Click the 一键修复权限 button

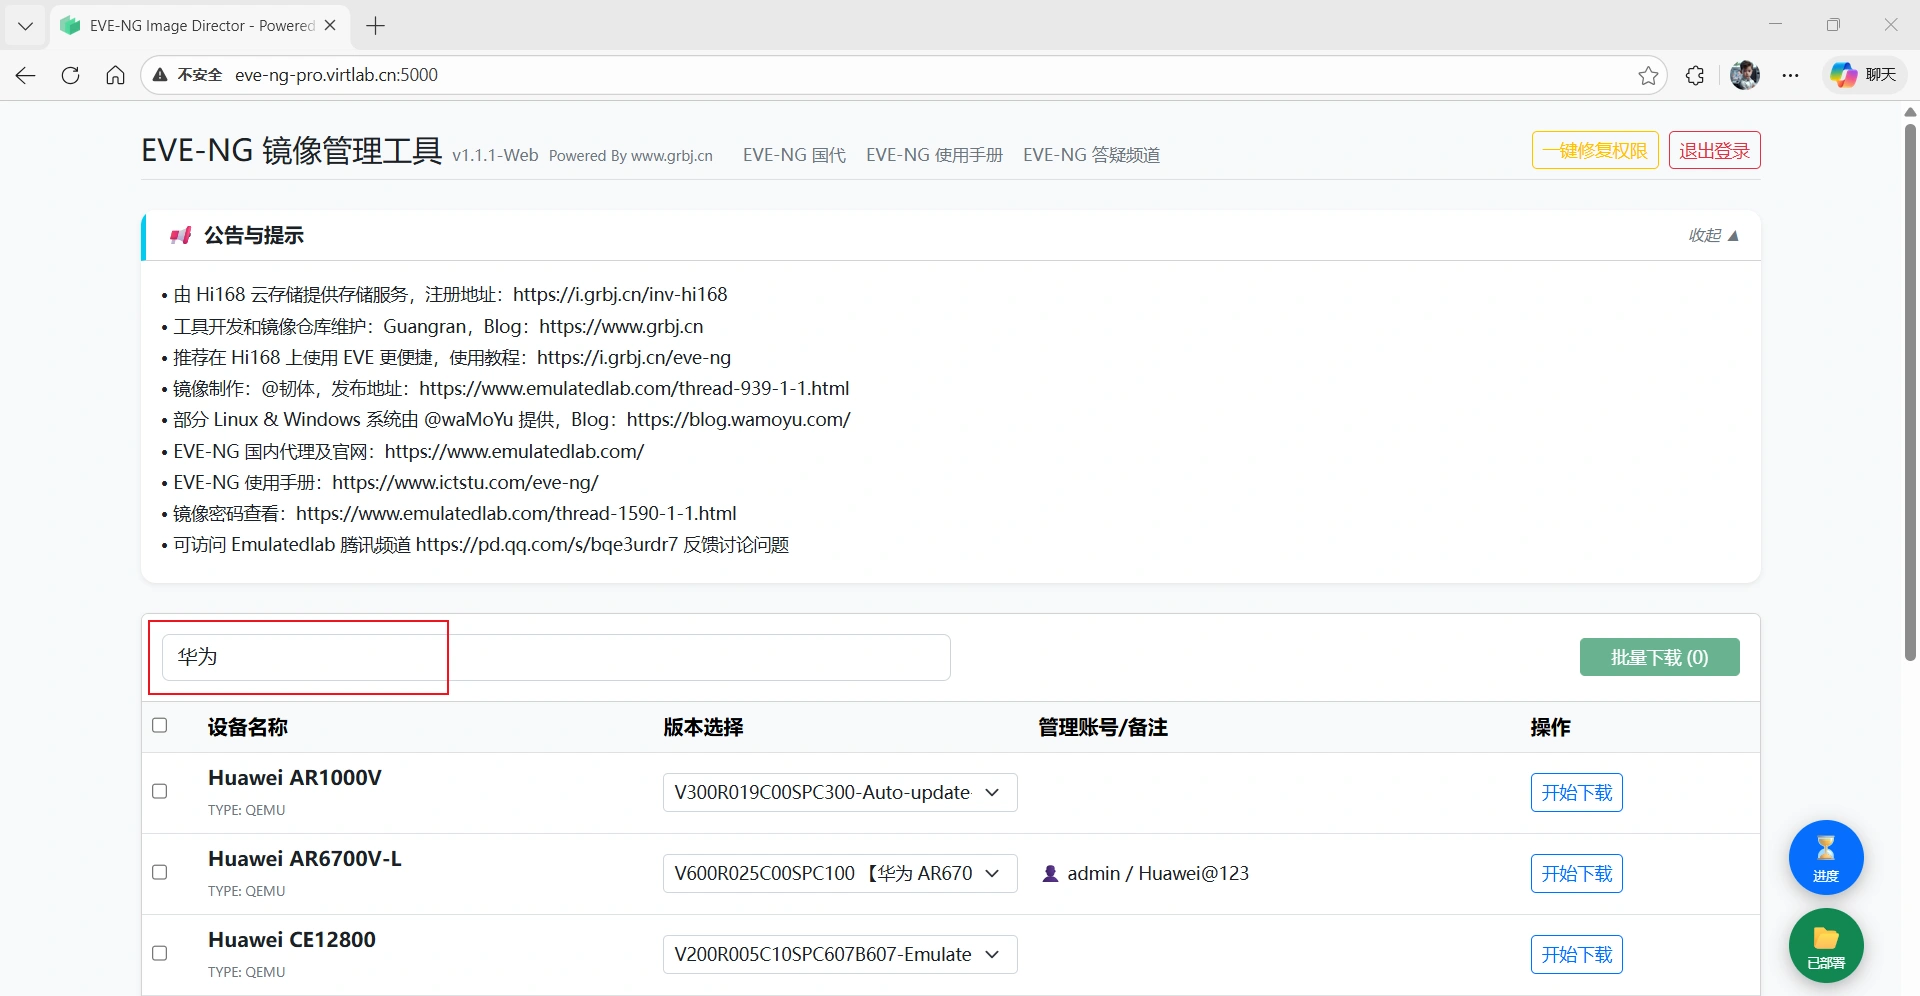tap(1595, 151)
